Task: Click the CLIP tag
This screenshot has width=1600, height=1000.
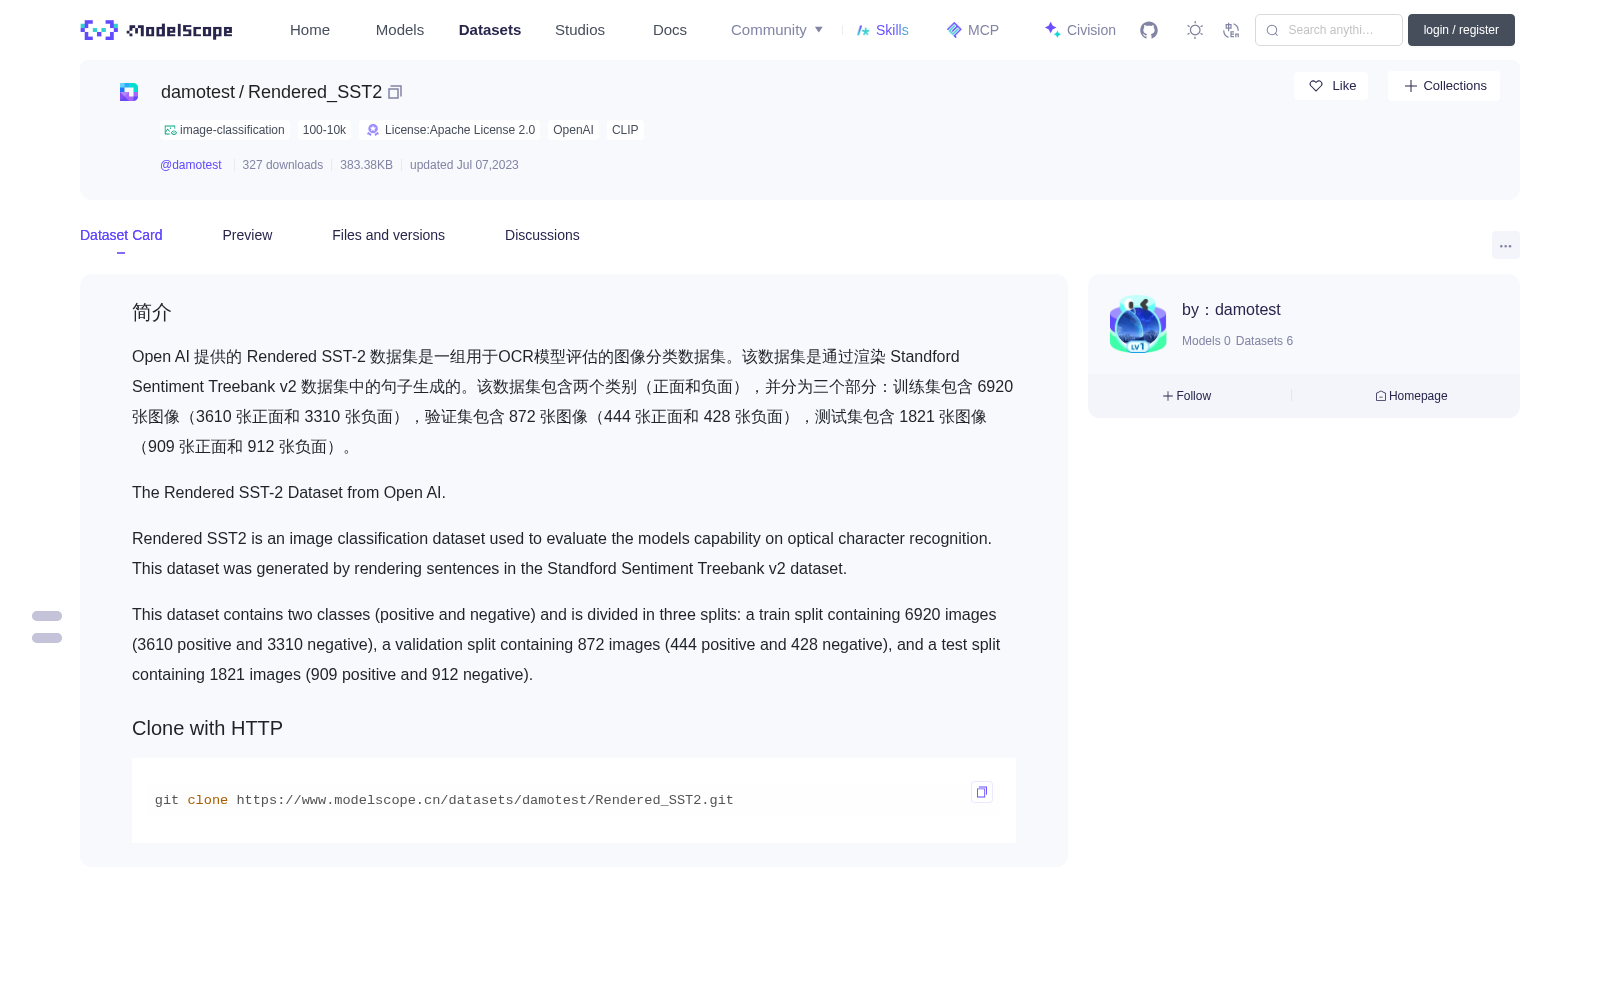Action: point(625,130)
